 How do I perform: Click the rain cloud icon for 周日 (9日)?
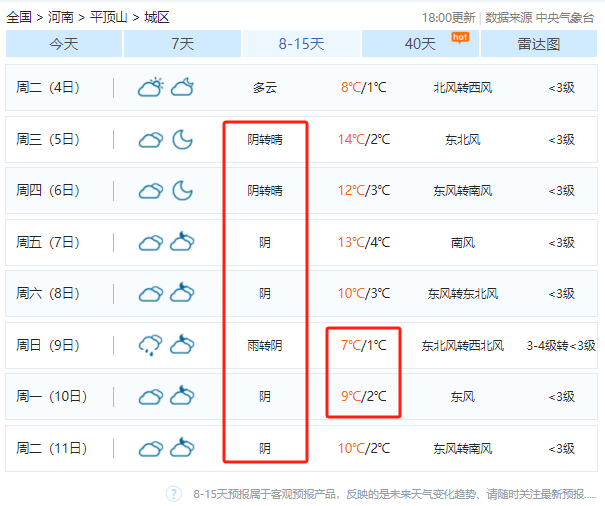[151, 345]
